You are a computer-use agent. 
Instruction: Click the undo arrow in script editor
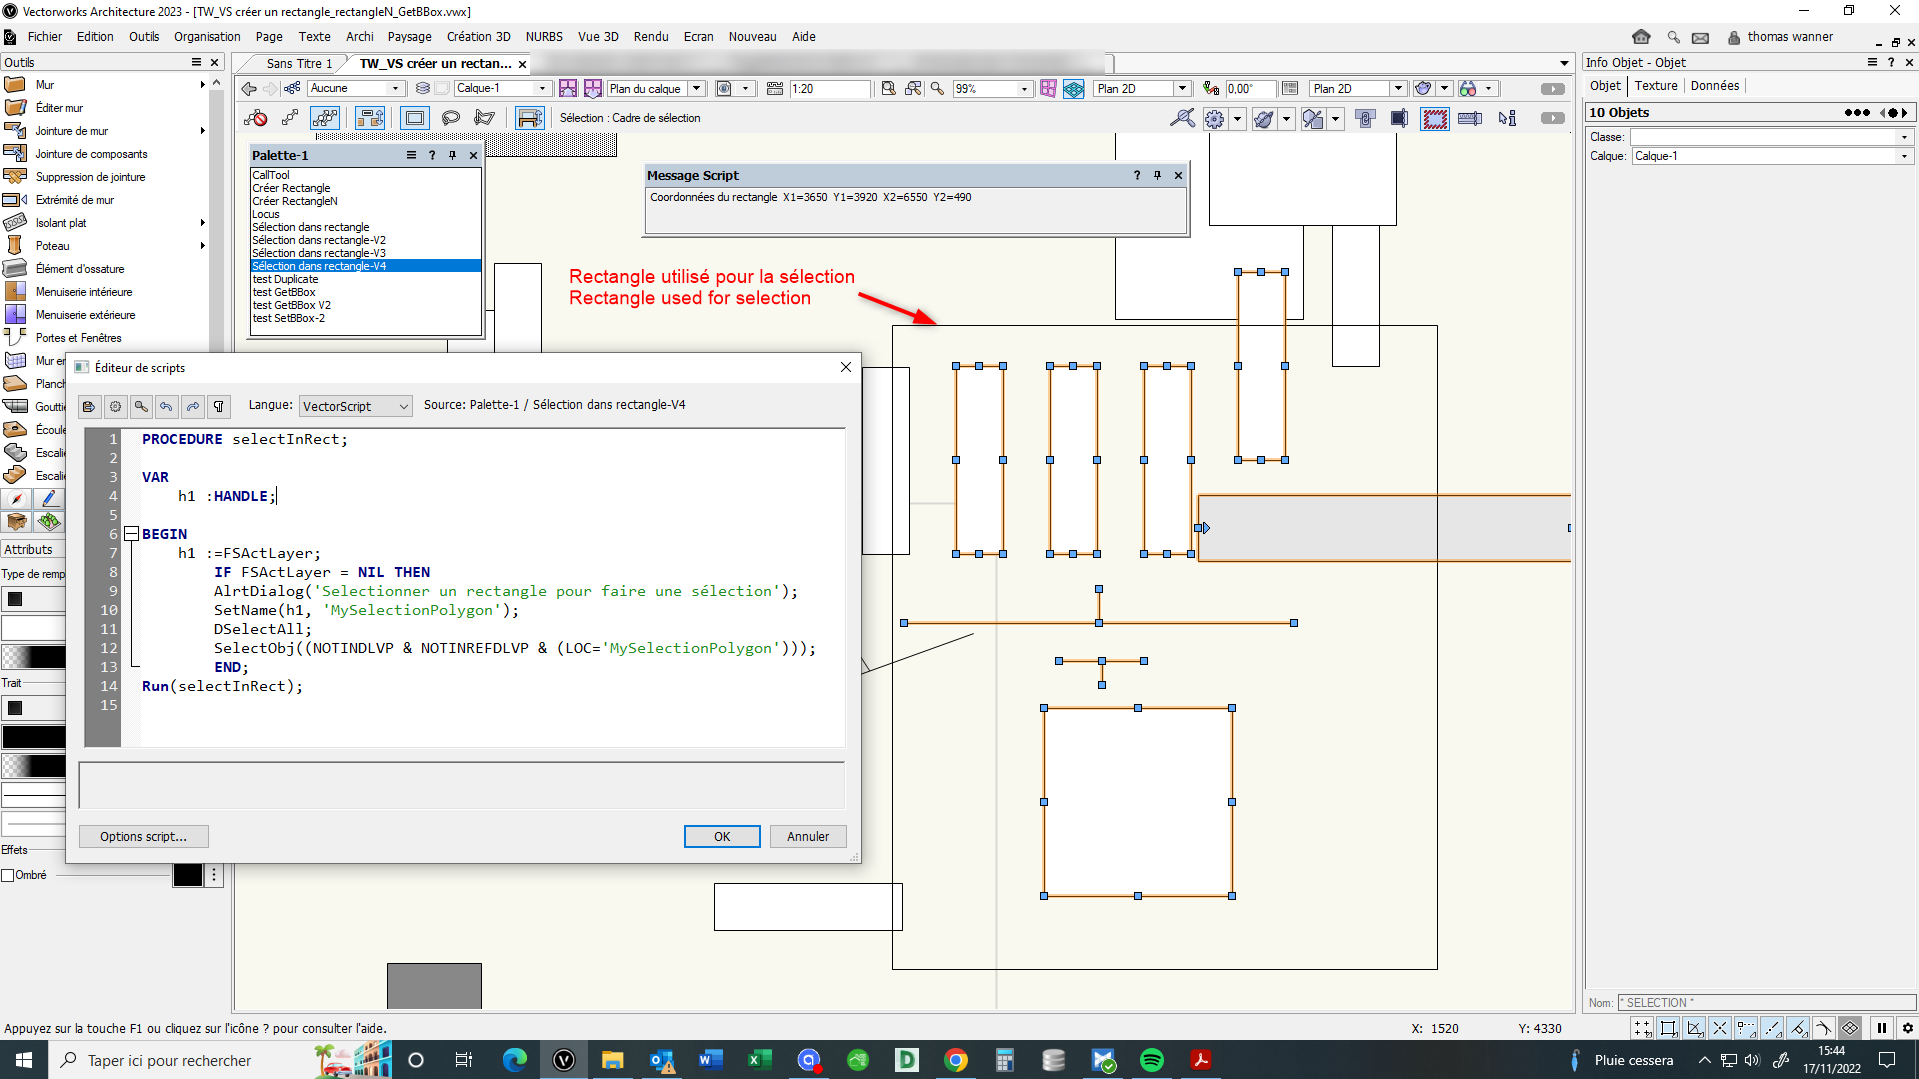[167, 406]
